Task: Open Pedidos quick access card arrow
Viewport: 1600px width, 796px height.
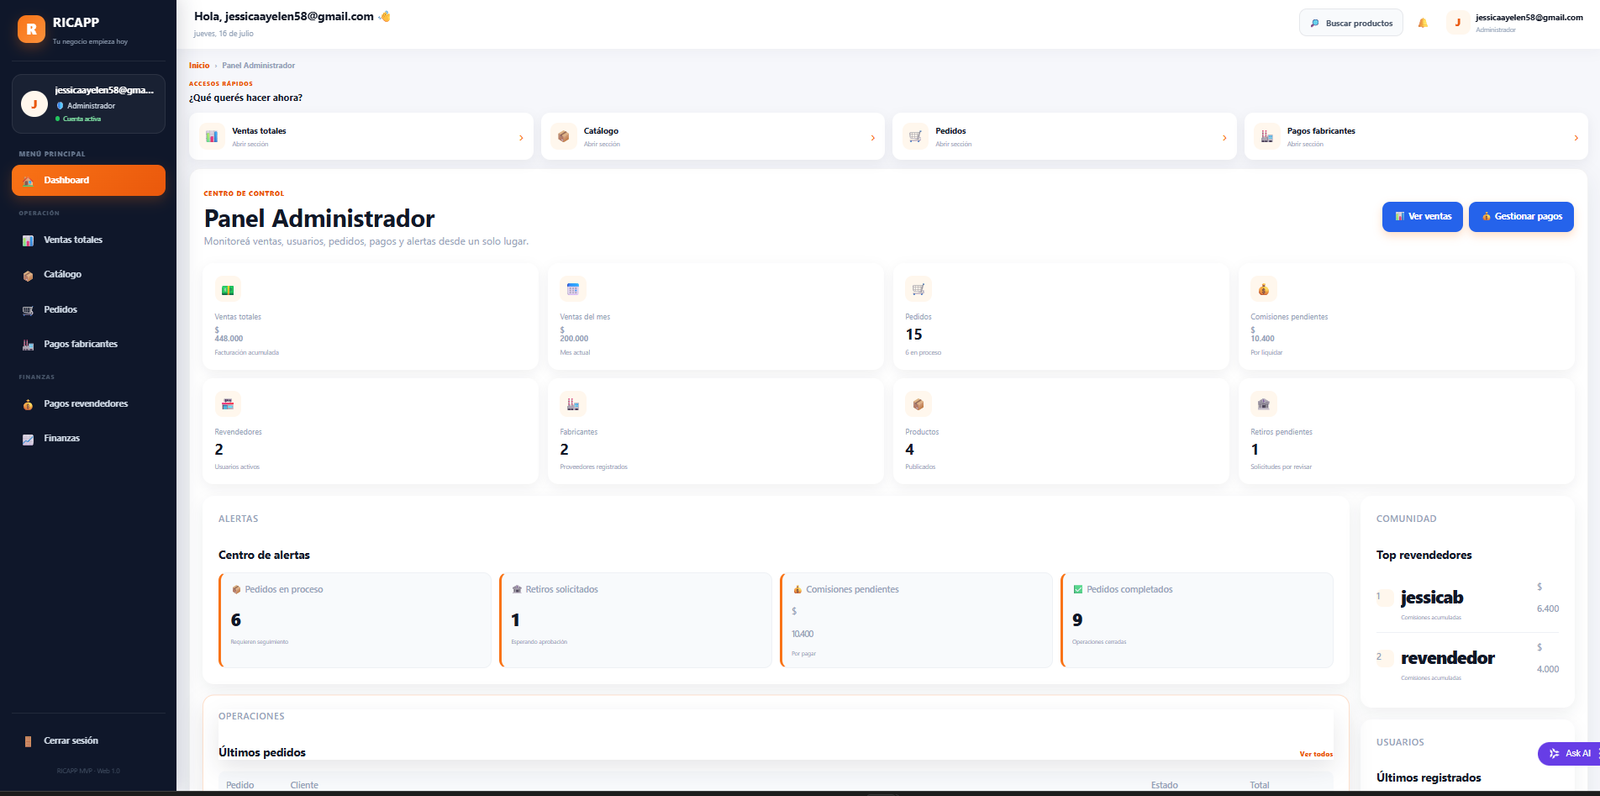Action: tap(1224, 138)
